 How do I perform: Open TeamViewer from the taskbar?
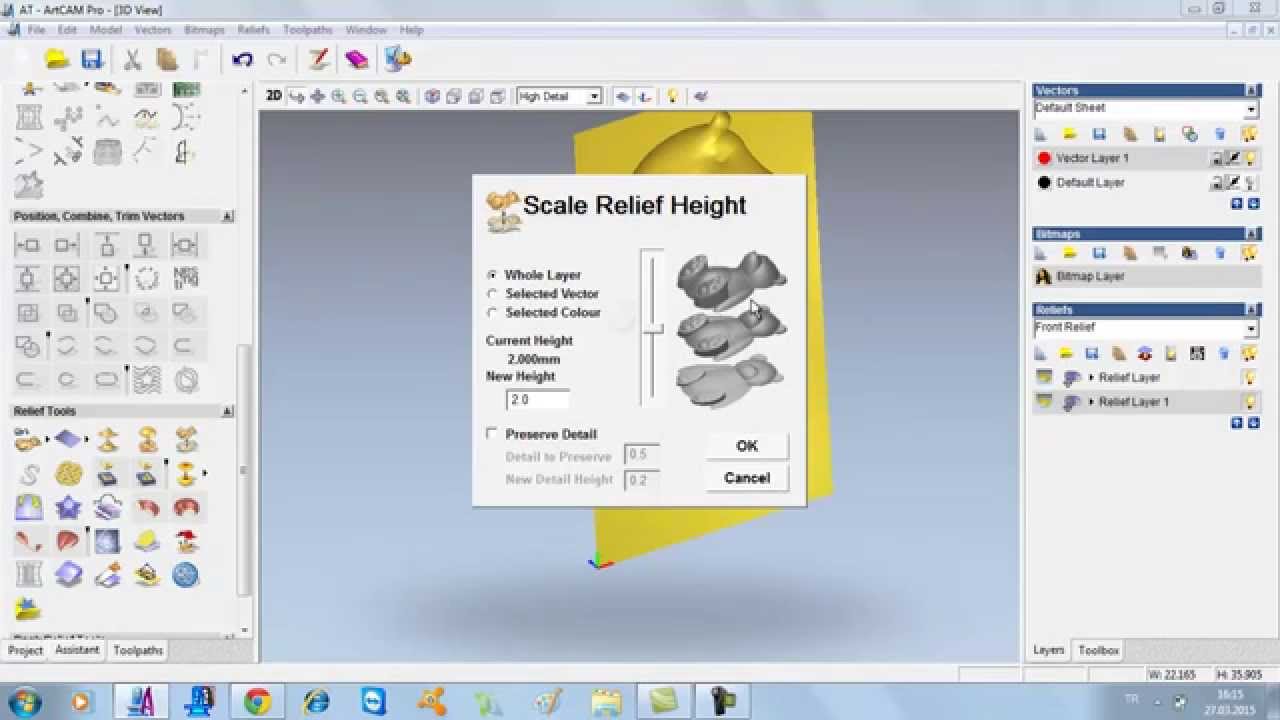pos(374,701)
